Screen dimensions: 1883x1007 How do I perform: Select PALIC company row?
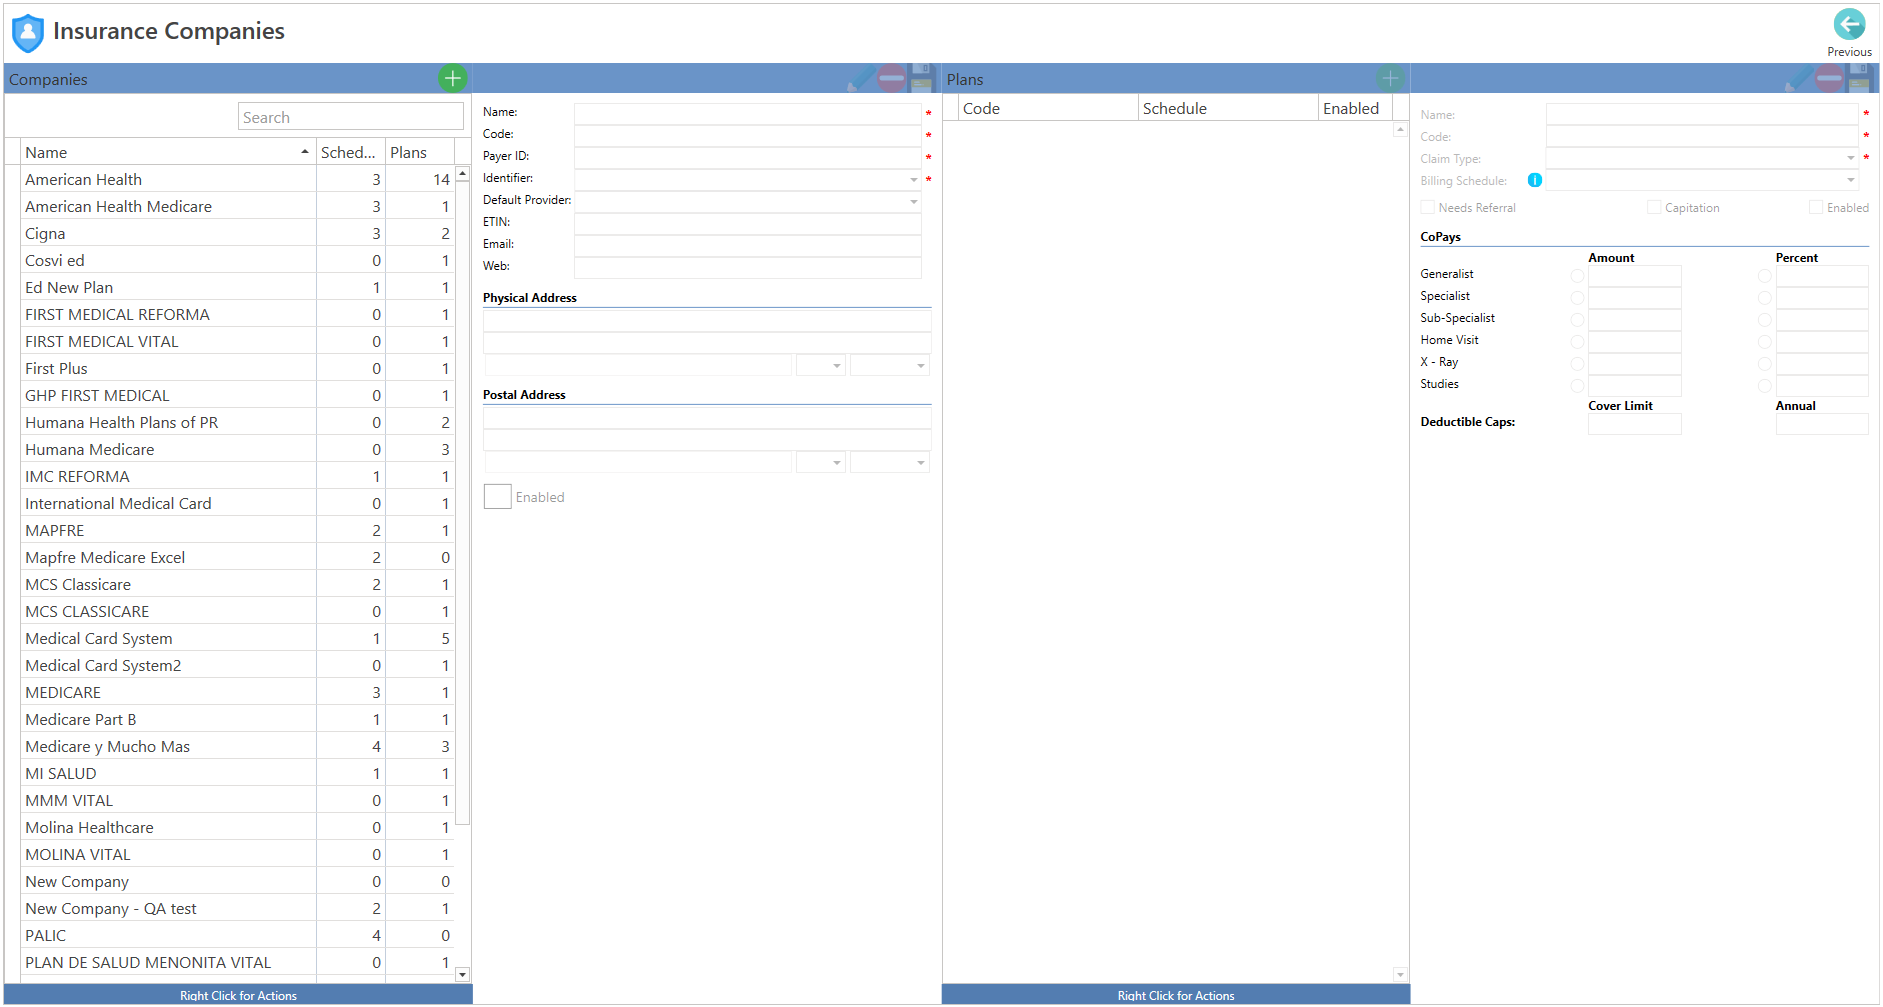coord(238,935)
